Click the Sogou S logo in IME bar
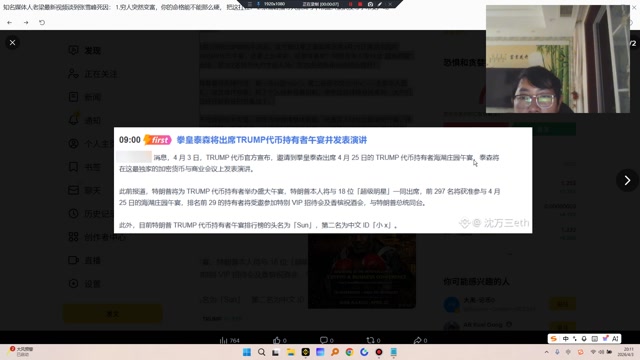 click(x=553, y=339)
